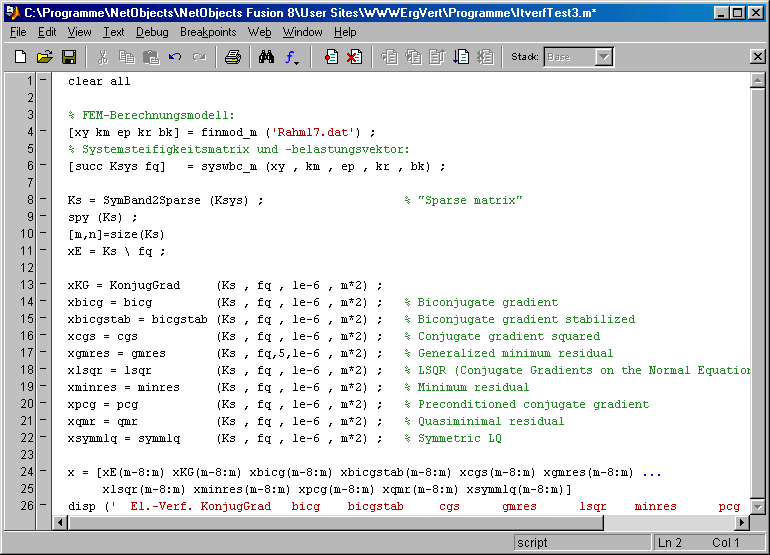This screenshot has height=555, width=770.
Task: Toggle breakpoint dash on line 1
Action: click(43, 80)
